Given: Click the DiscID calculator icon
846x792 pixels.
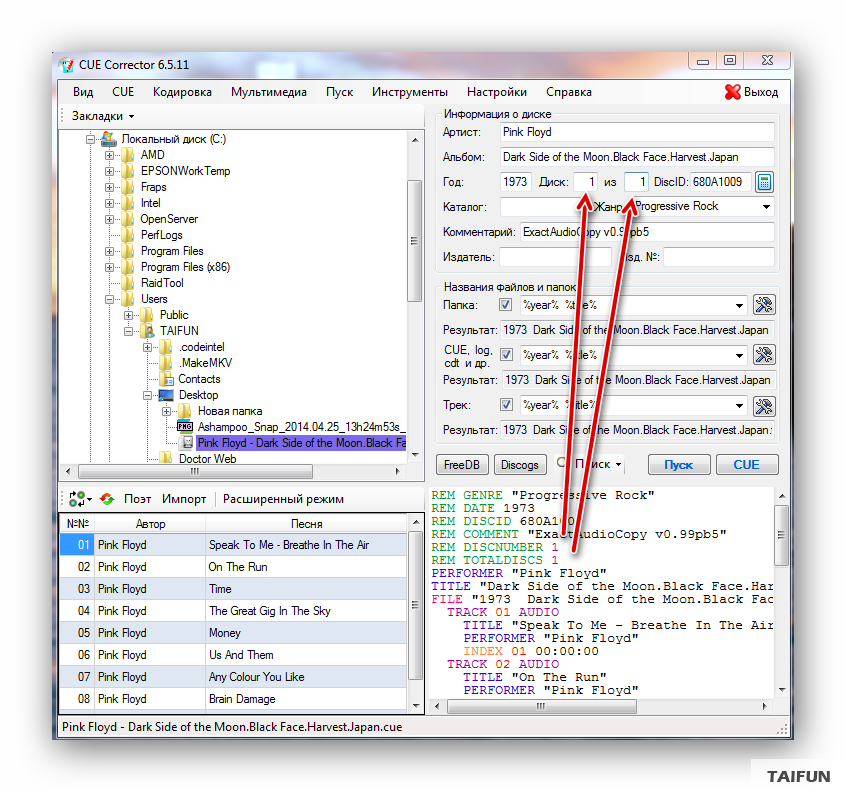Looking at the screenshot, I should pyautogui.click(x=764, y=182).
